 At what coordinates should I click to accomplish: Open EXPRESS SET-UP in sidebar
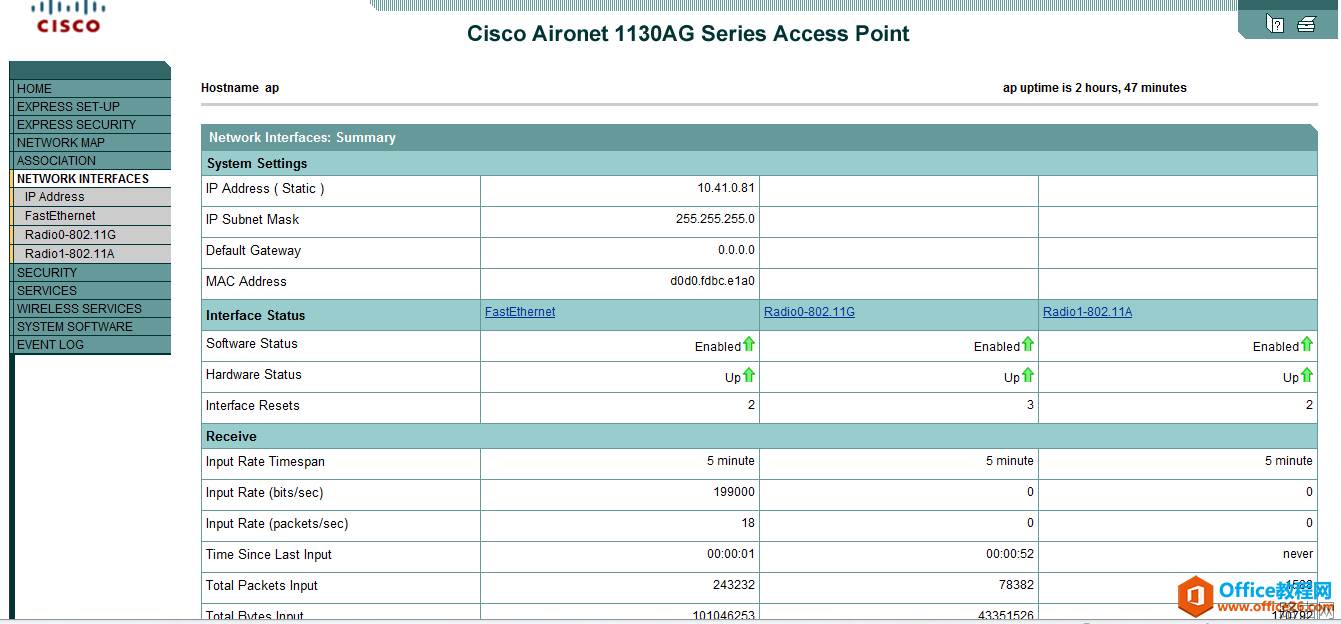click(91, 106)
